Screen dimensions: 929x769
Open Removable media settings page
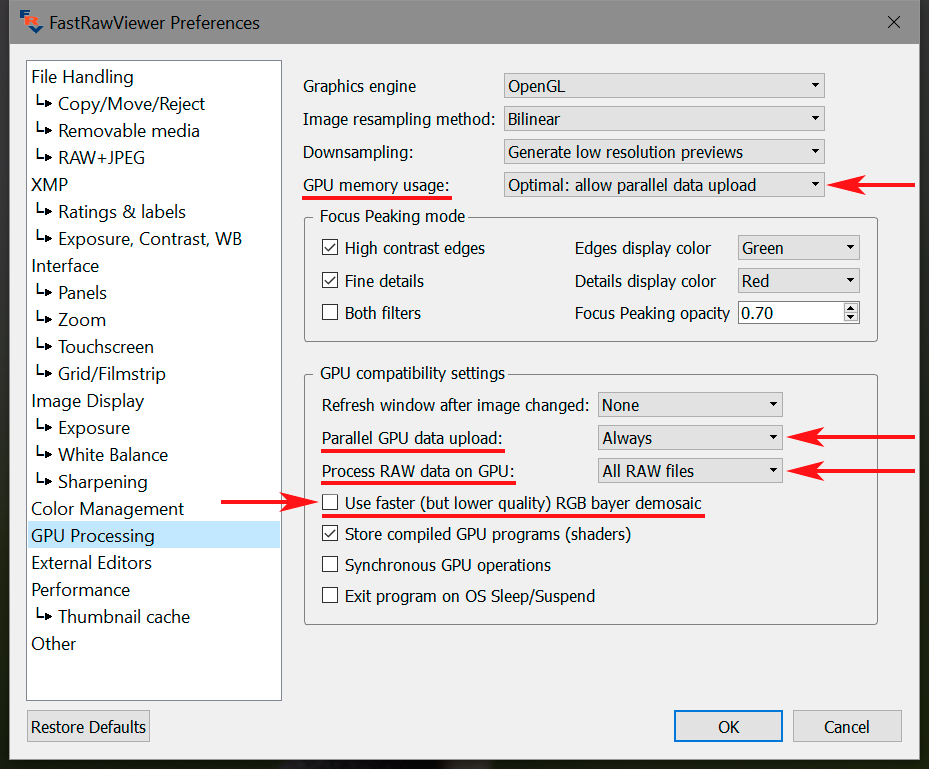click(x=129, y=131)
